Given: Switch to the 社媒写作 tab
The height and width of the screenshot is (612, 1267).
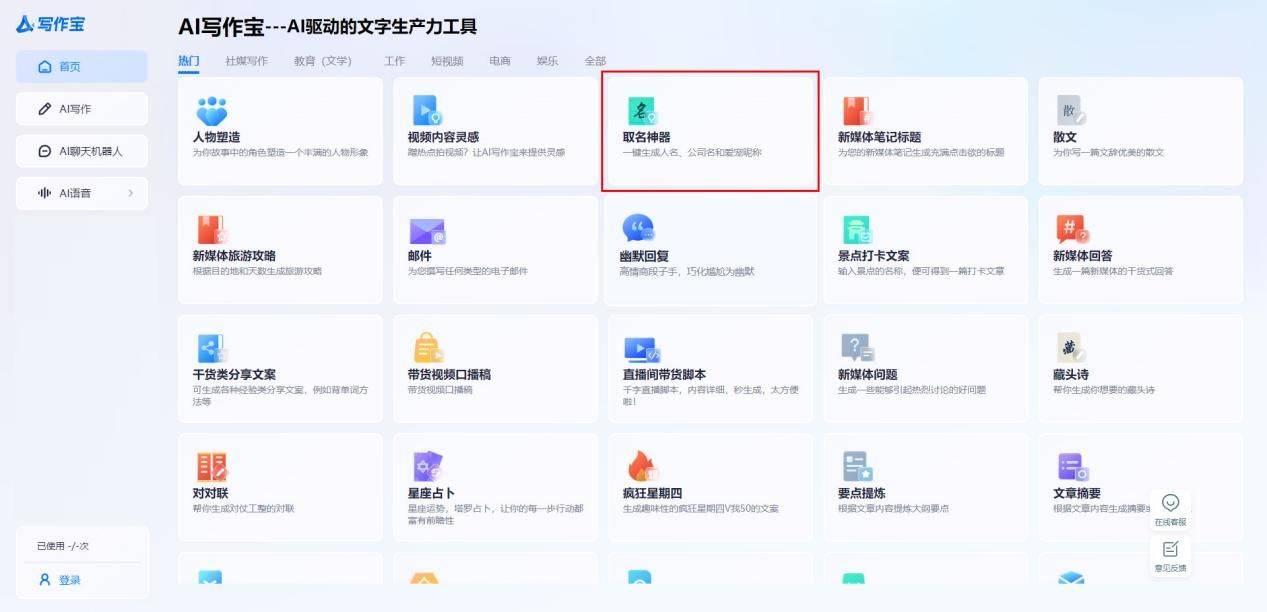Looking at the screenshot, I should point(246,61).
